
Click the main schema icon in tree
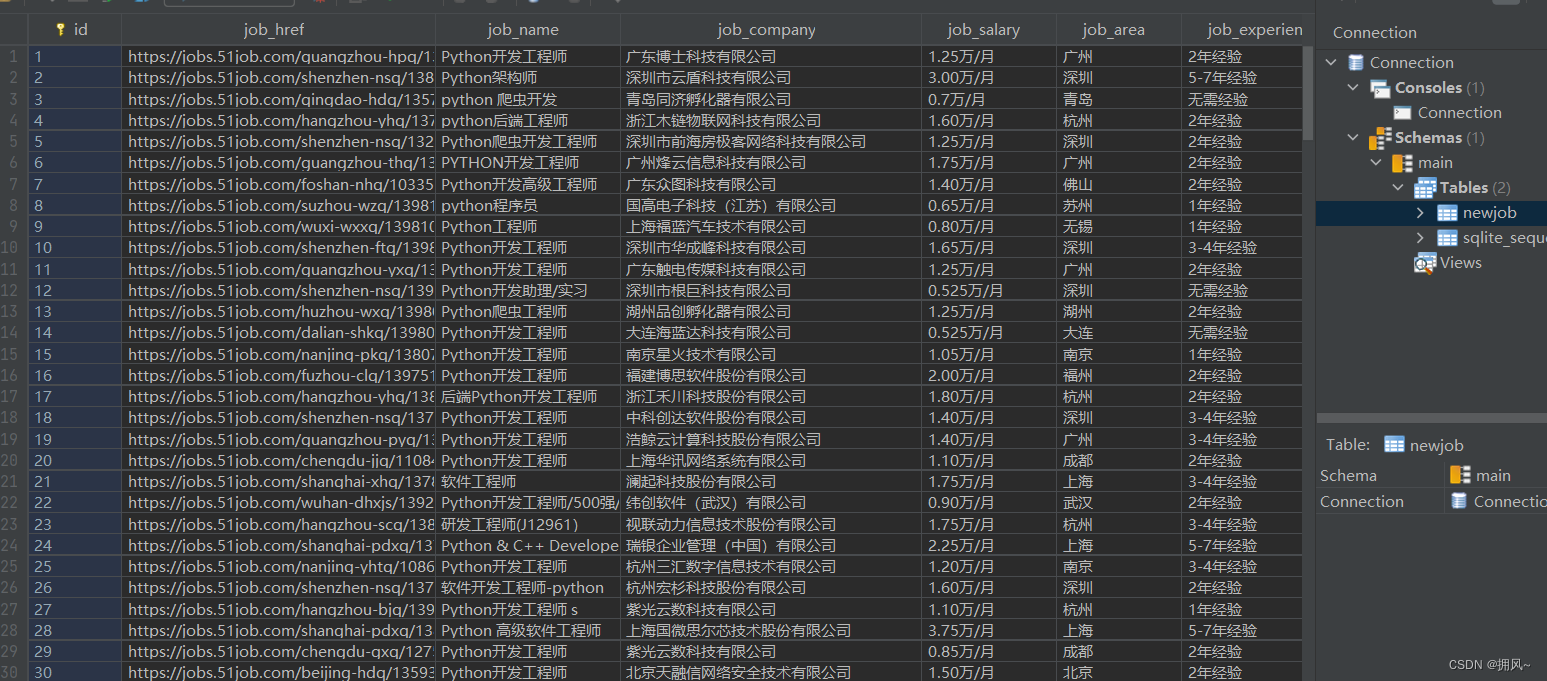(x=1402, y=163)
